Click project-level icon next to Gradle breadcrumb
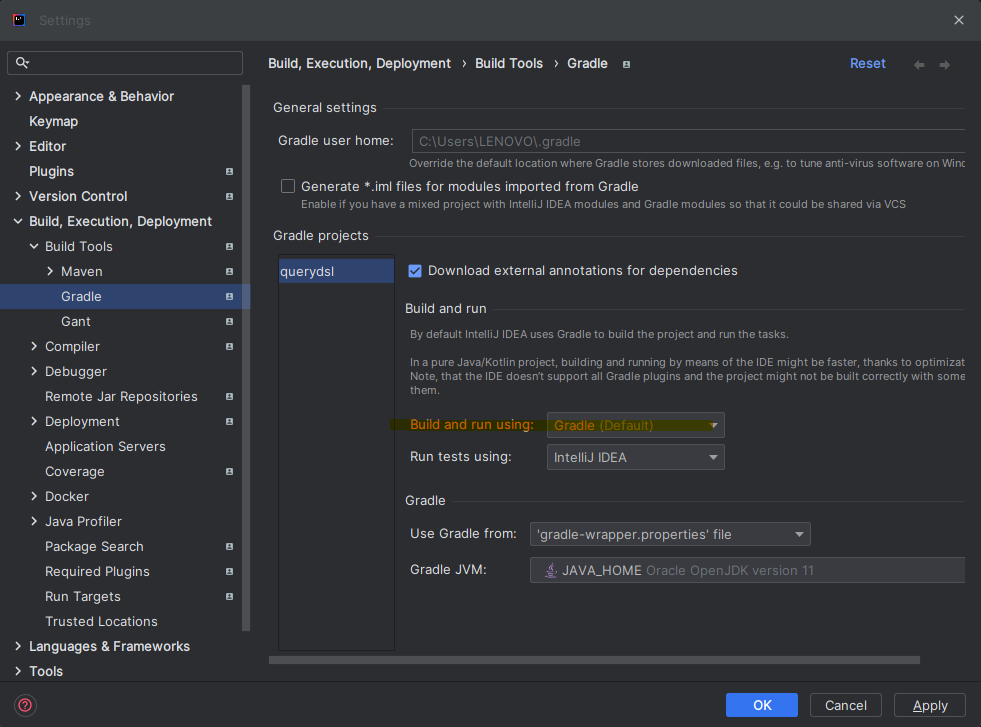Viewport: 981px width, 727px height. tap(626, 64)
